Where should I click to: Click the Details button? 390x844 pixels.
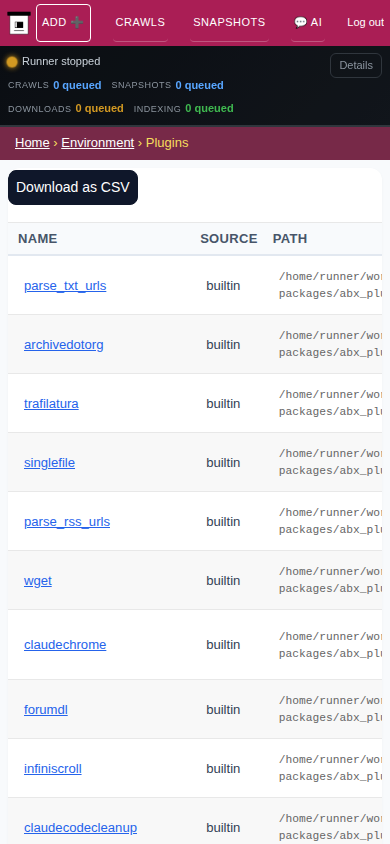356,66
